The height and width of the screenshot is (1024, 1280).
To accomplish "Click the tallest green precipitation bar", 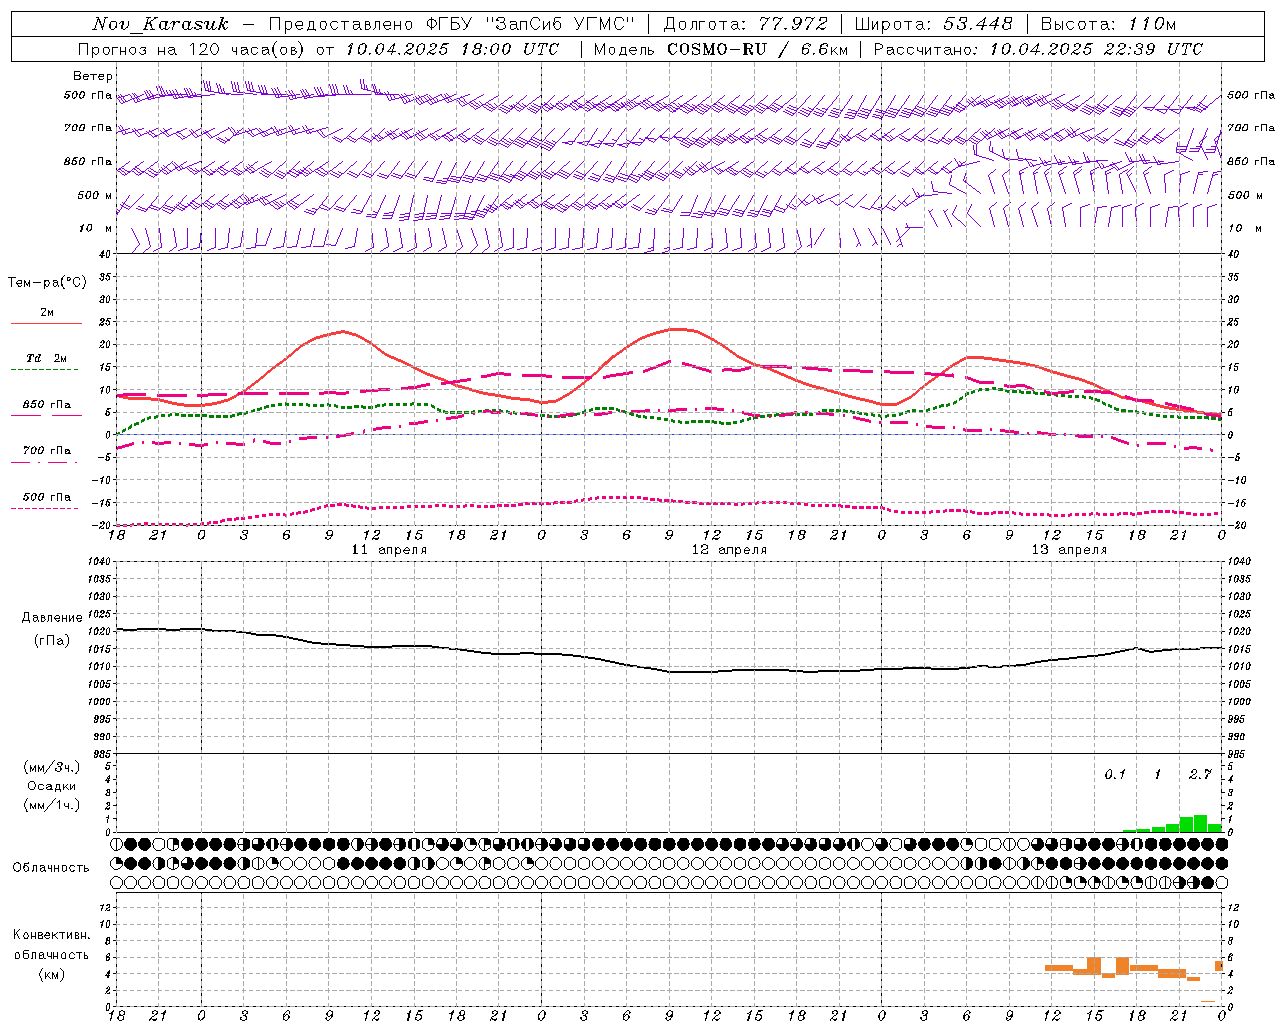I will tap(1200, 823).
